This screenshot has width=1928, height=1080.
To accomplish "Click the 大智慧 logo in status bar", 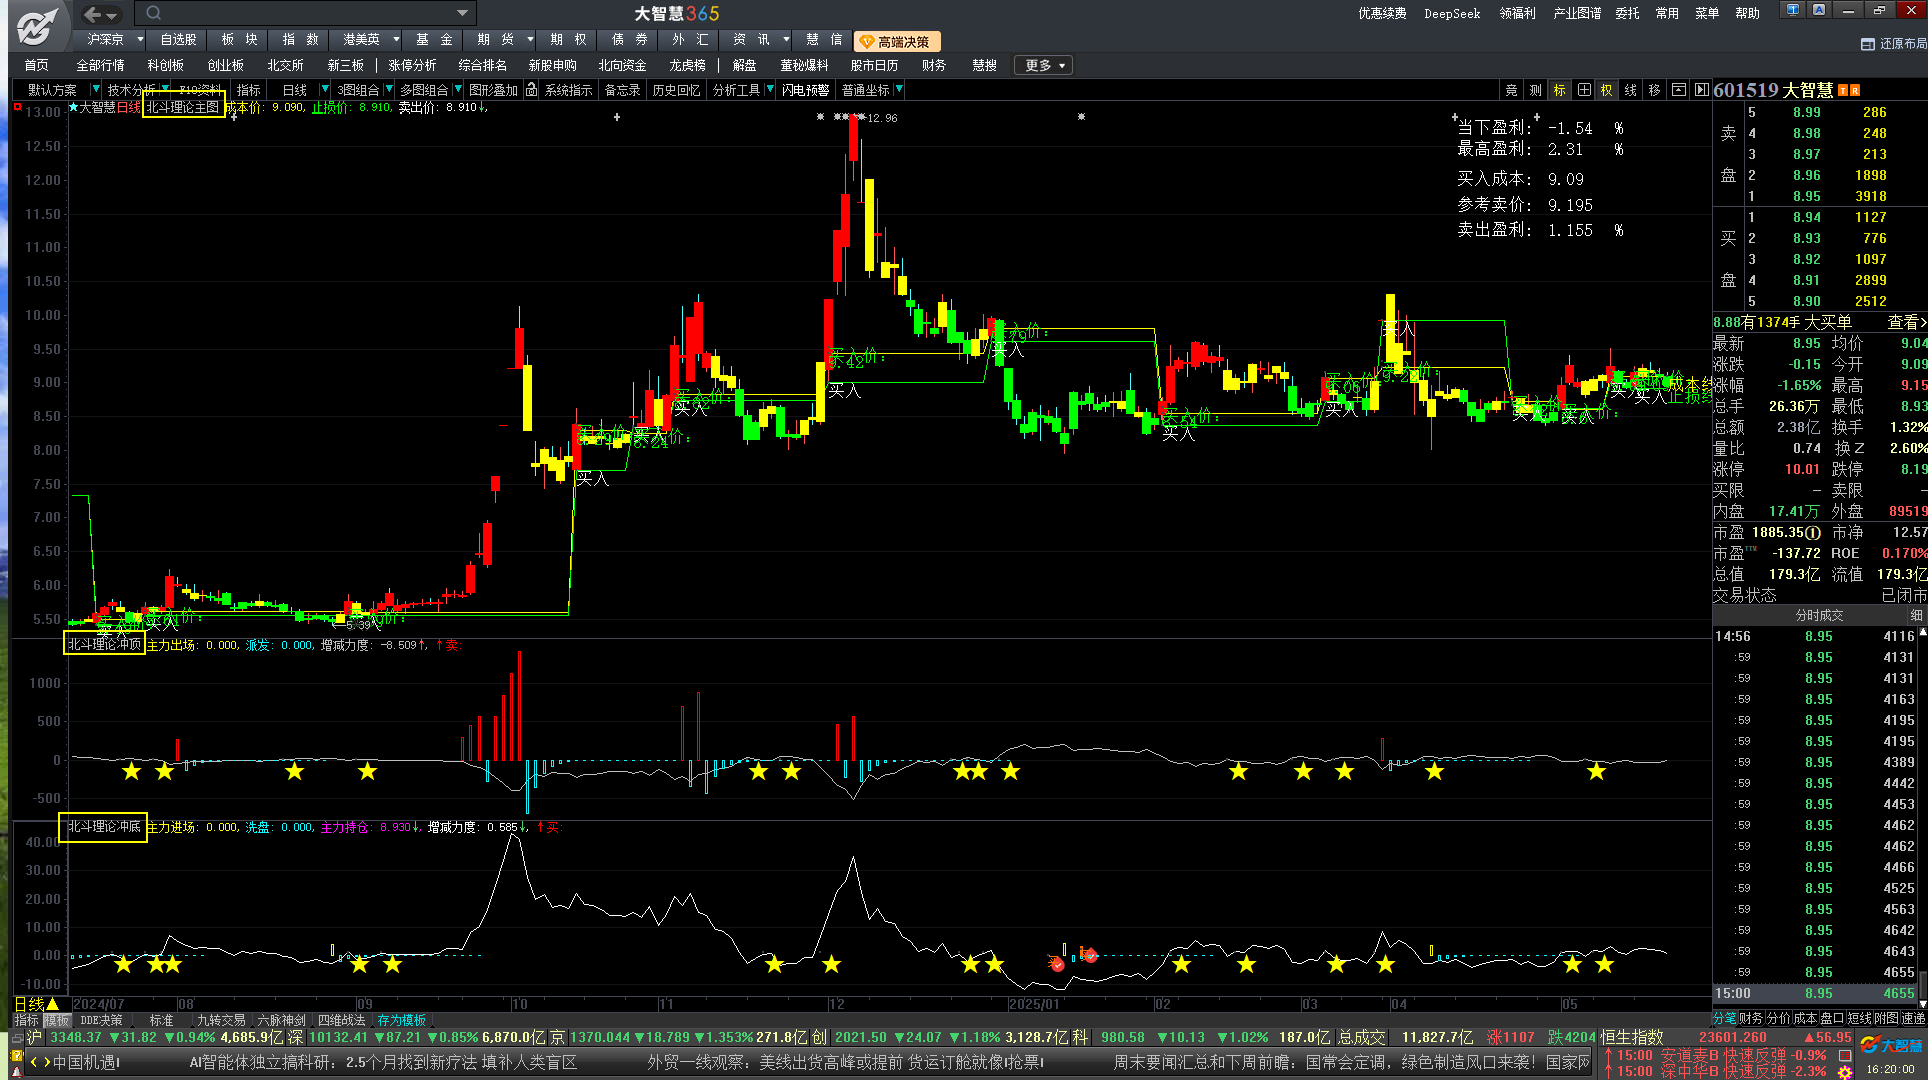I will [x=1890, y=1045].
